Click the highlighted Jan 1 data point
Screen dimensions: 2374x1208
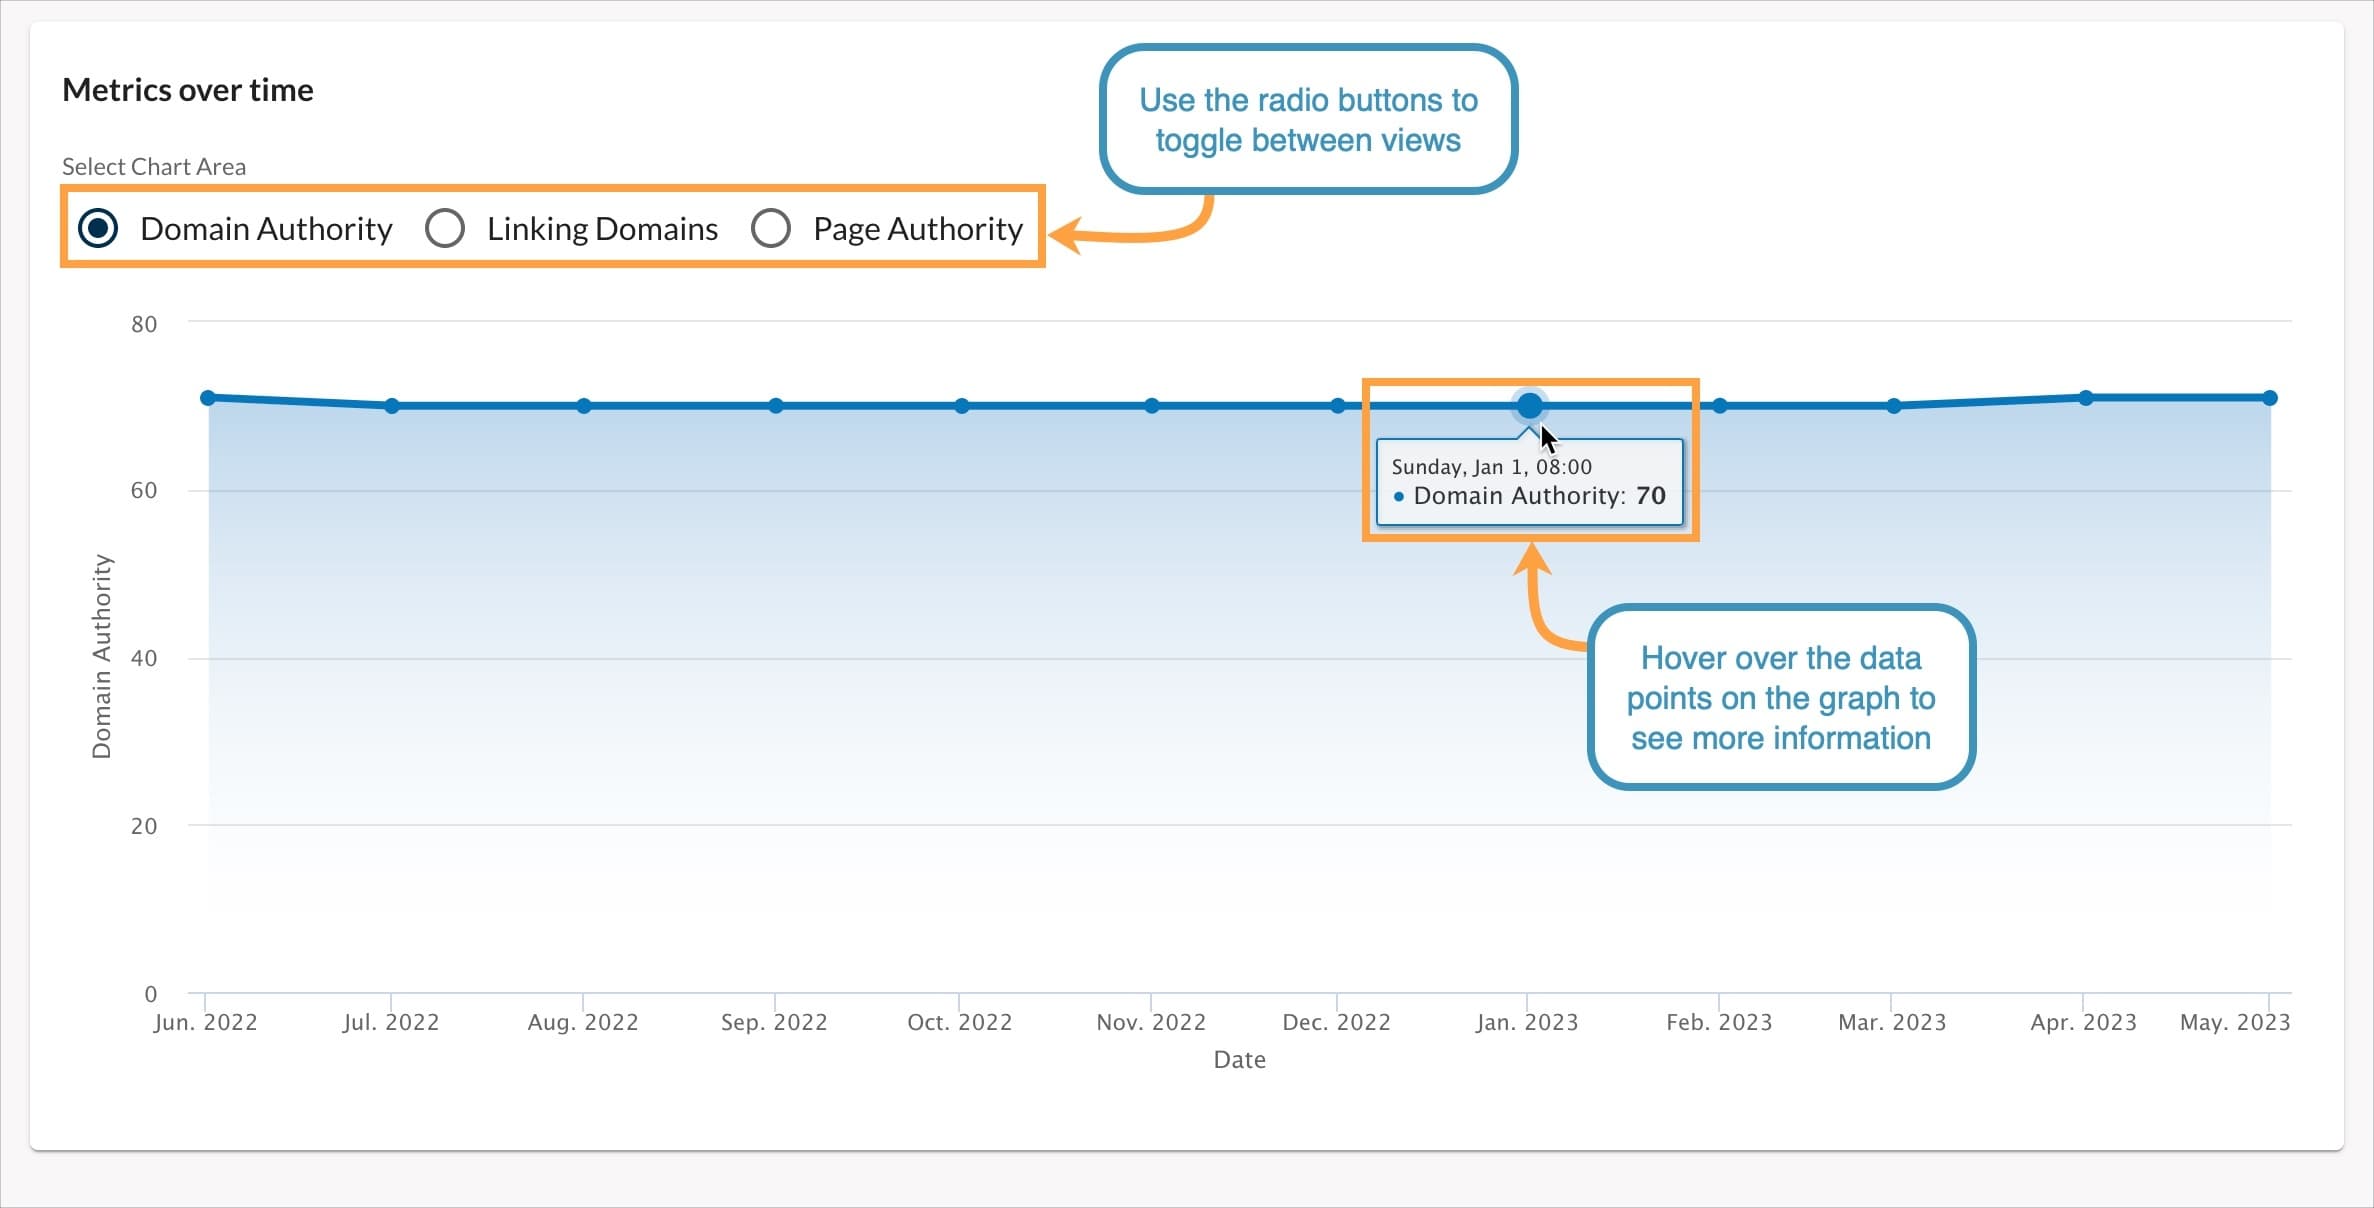coord(1529,405)
